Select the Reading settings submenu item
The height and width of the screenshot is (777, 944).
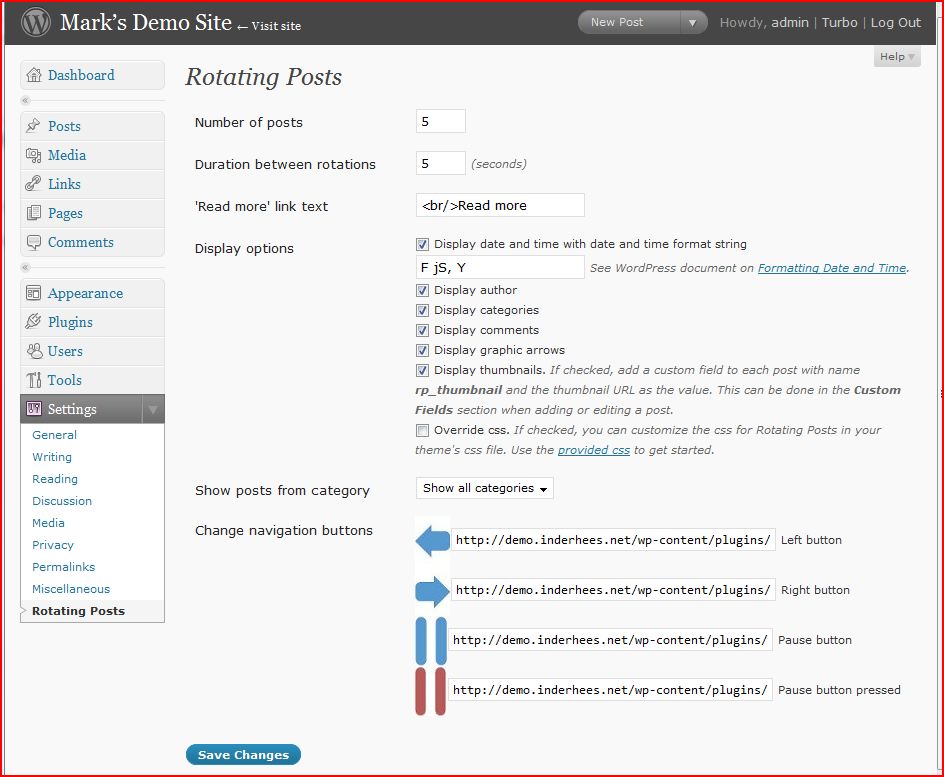(55, 479)
